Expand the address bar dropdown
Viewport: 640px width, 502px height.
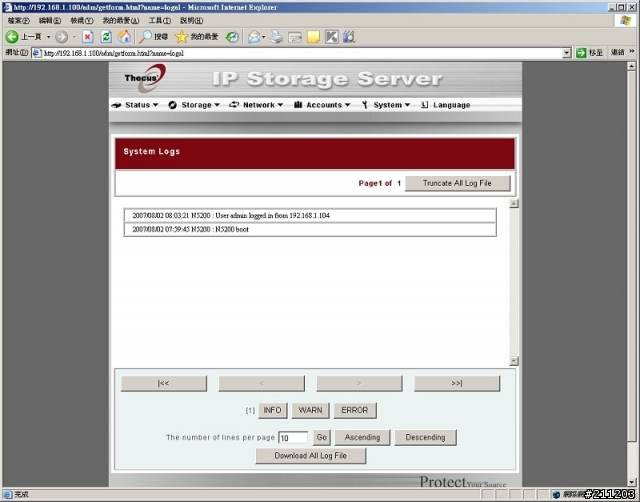567,53
